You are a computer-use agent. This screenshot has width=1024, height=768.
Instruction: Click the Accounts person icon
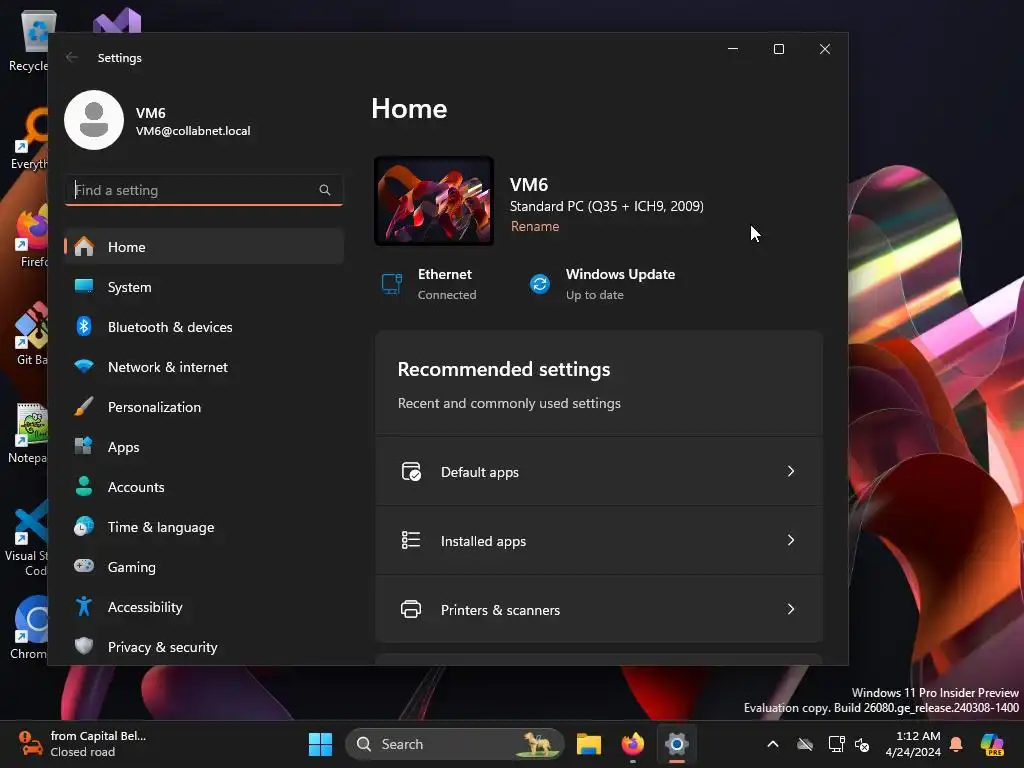pos(84,487)
